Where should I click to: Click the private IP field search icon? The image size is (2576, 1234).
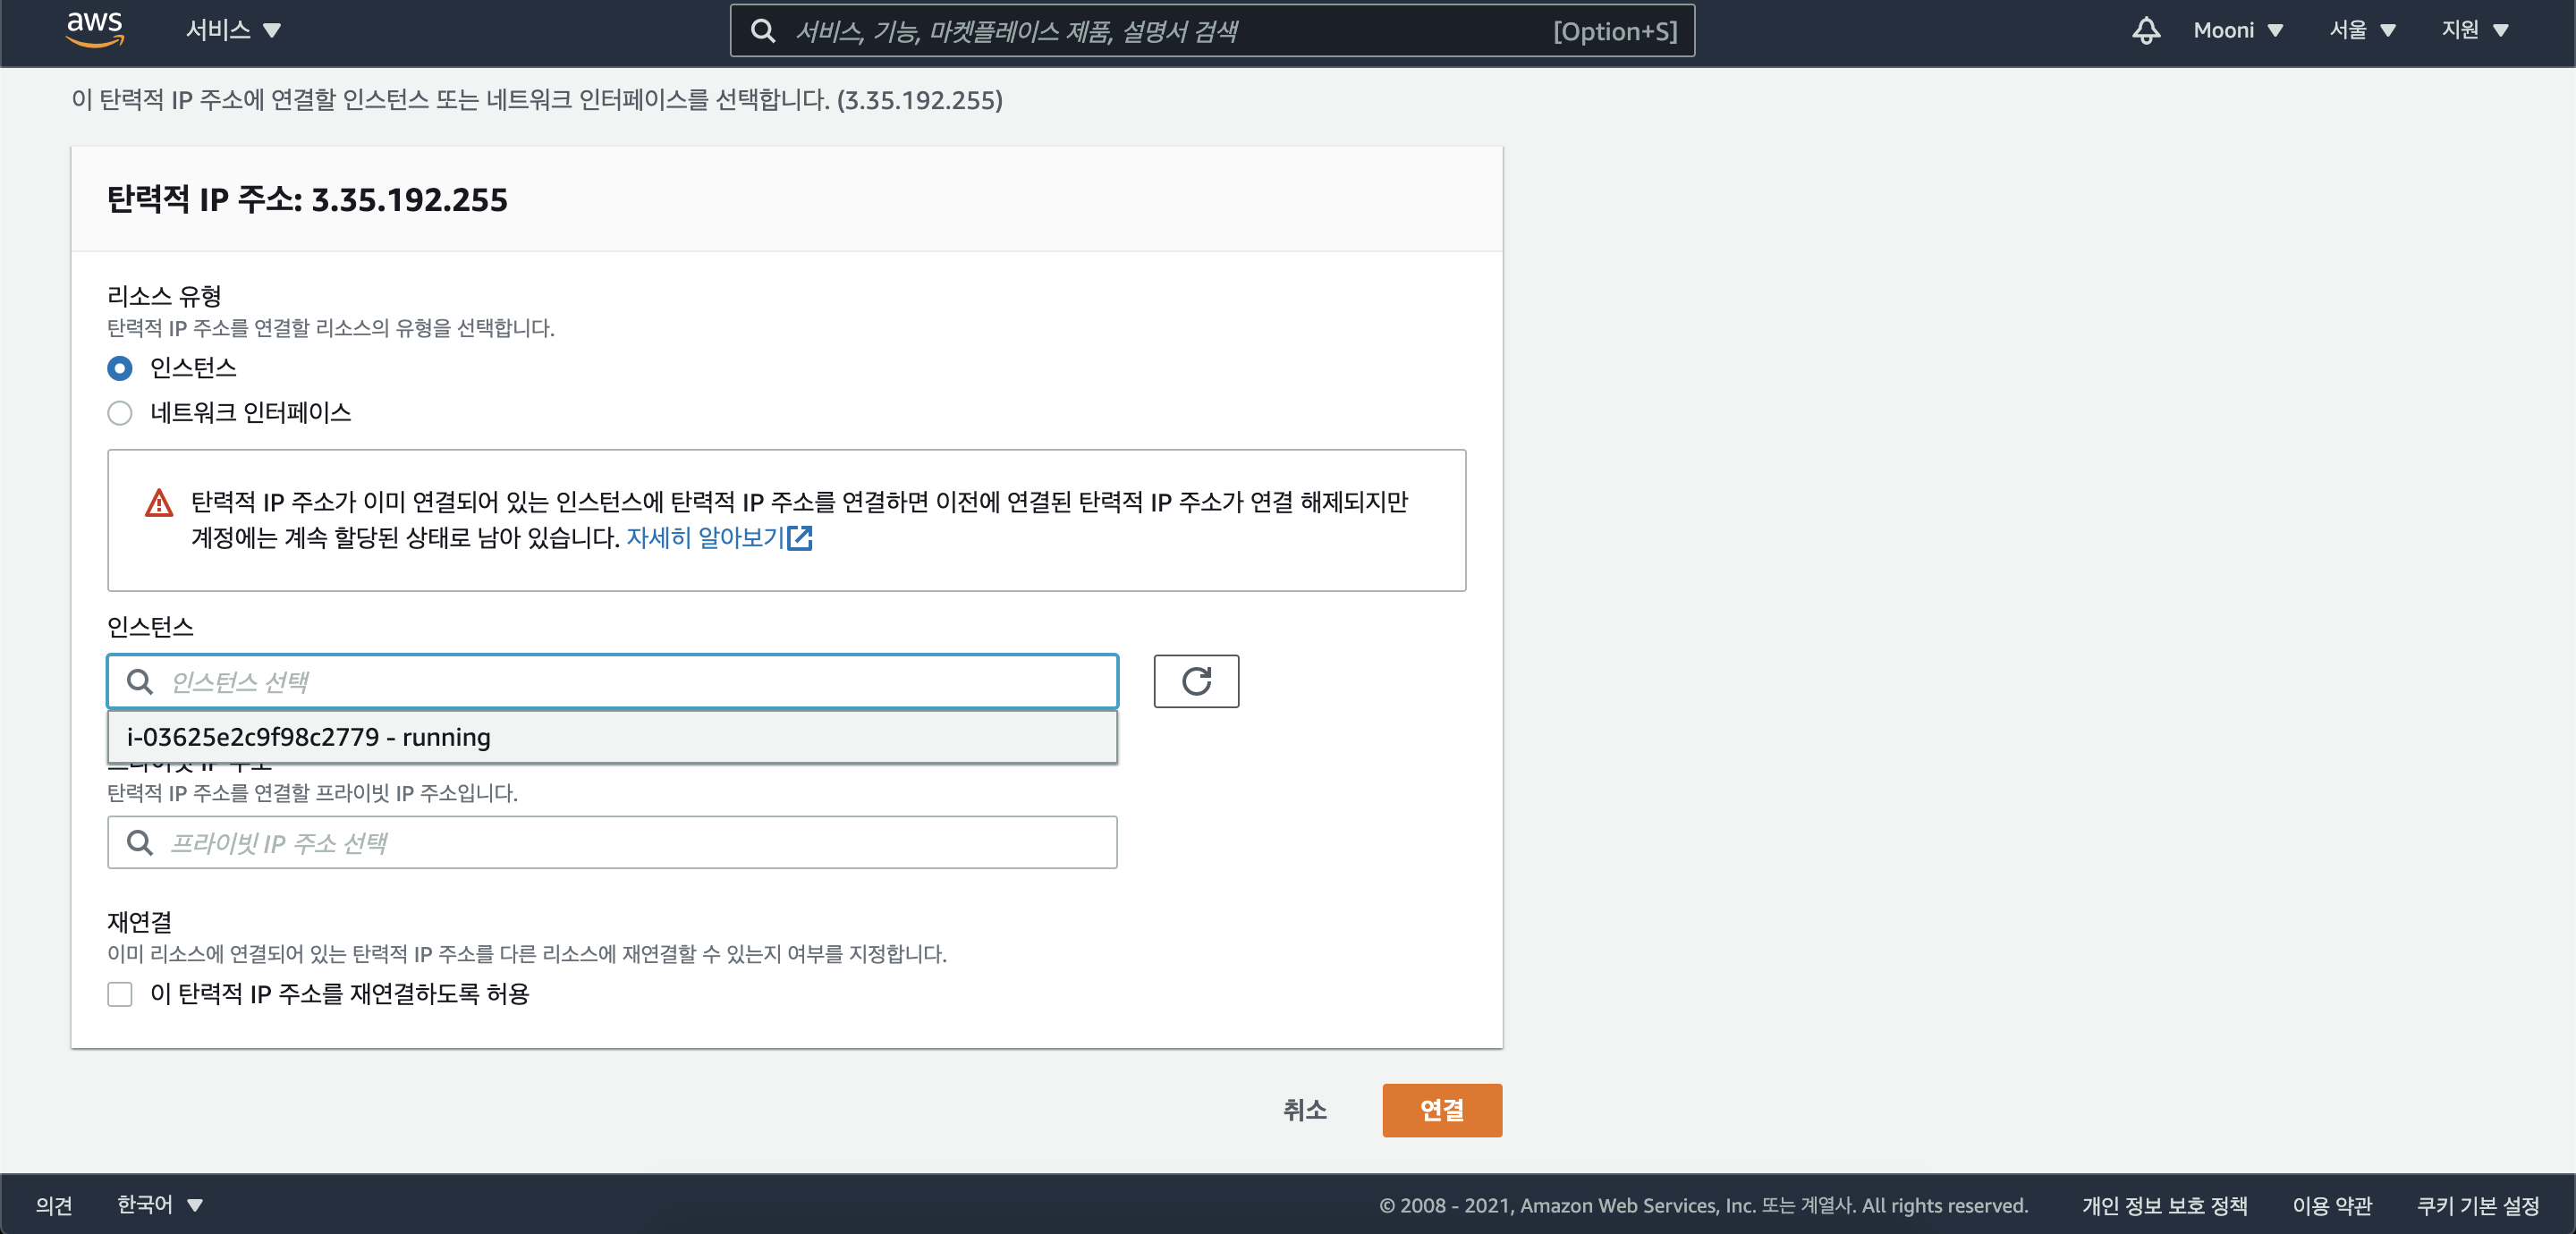(140, 843)
